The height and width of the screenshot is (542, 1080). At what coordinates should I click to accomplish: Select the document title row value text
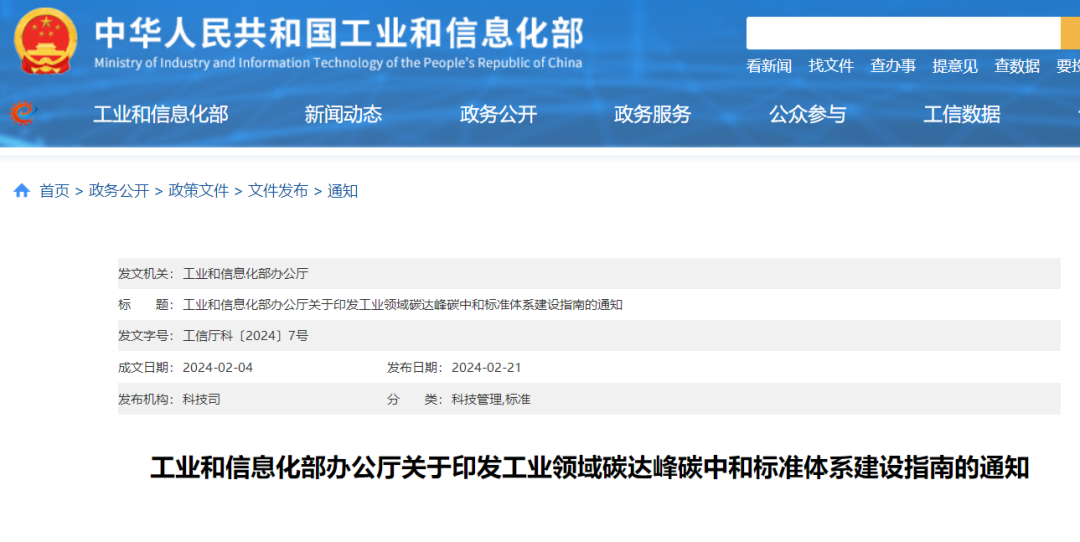[402, 304]
